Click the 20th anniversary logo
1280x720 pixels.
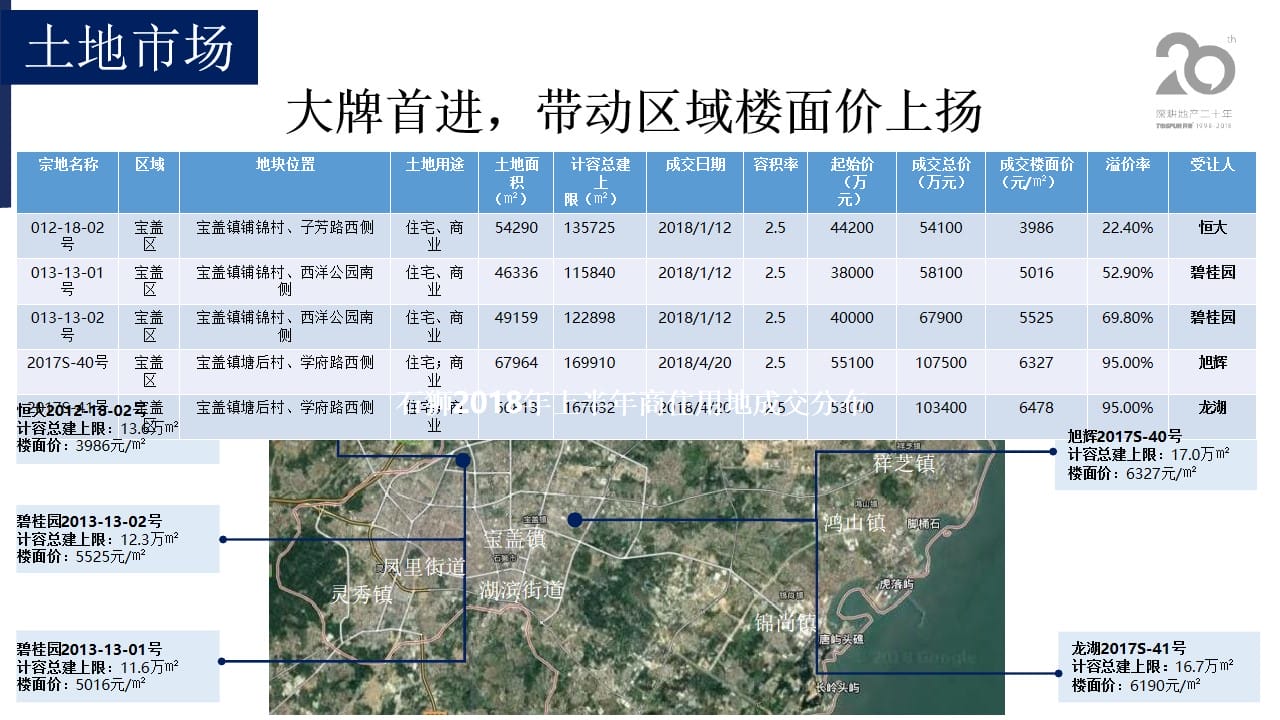1195,81
